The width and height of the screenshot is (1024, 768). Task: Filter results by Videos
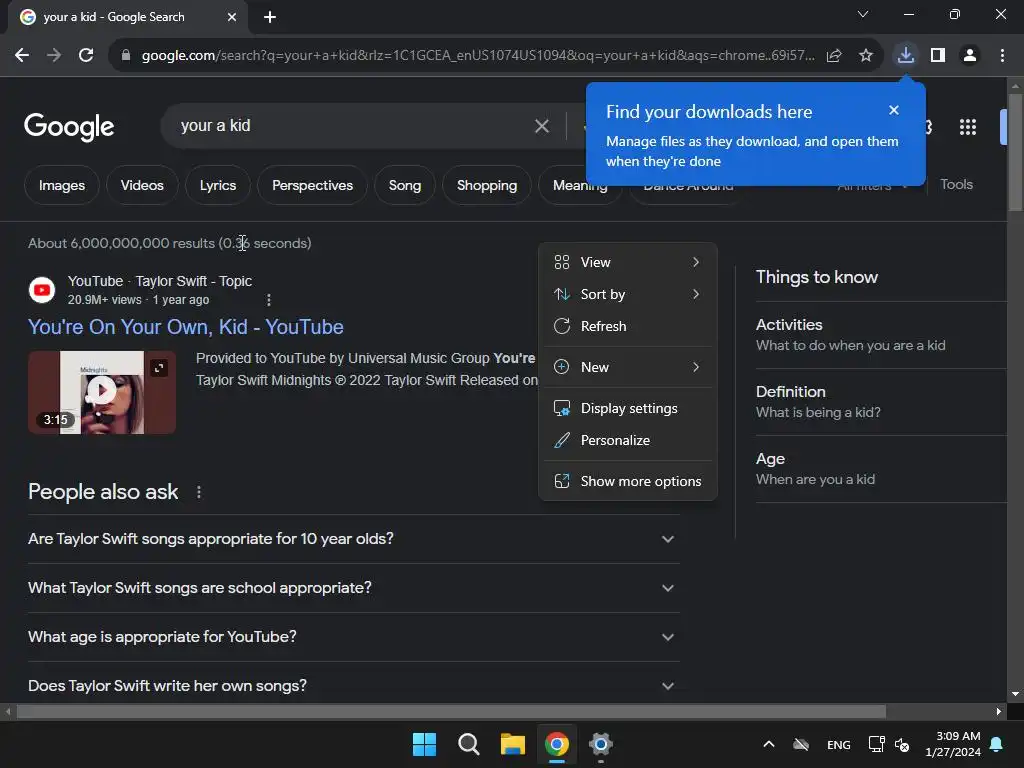[x=142, y=185]
